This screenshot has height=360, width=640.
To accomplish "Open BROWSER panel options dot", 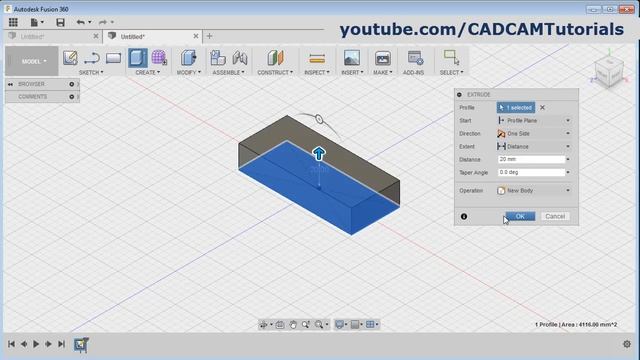I will pyautogui.click(x=71, y=84).
